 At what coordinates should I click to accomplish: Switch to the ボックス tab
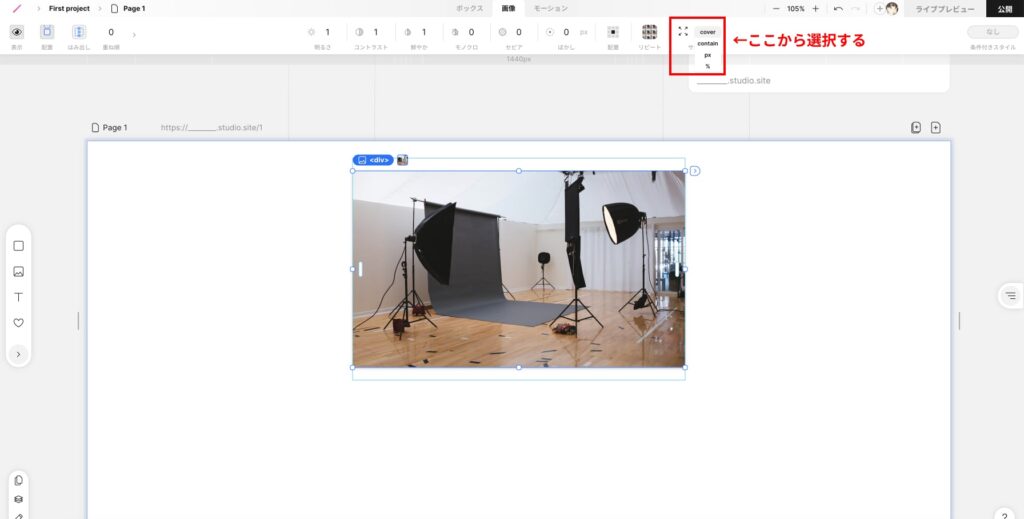(x=469, y=8)
